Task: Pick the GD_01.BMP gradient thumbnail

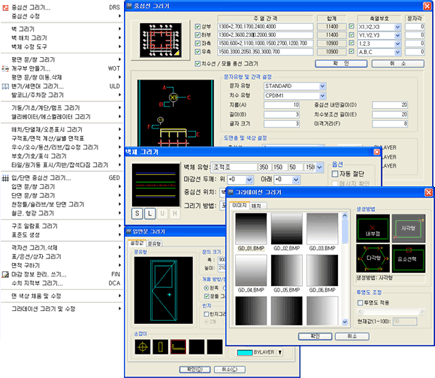Action: [251, 229]
